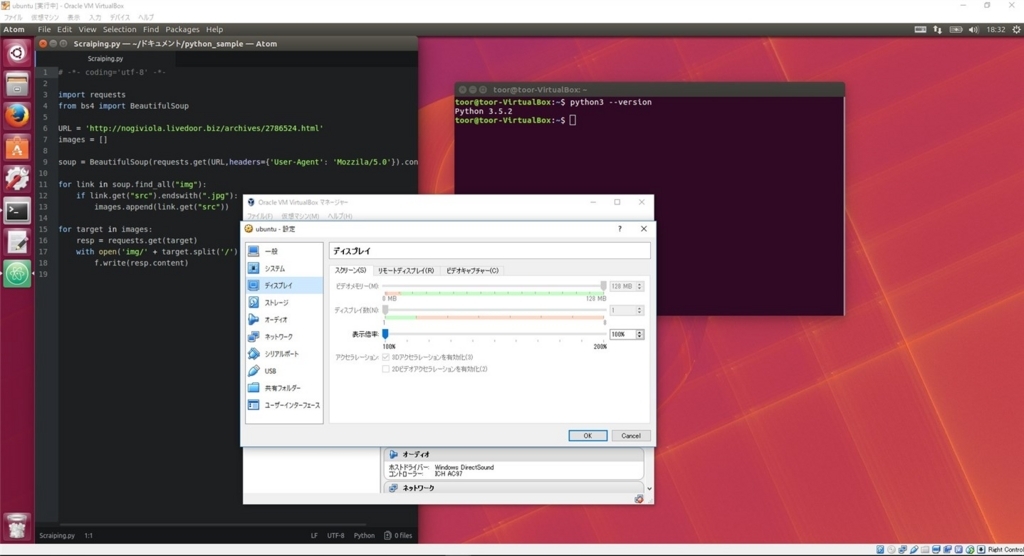Click the terminal window title bar
Screen dimensions: 1024x556
click(649, 90)
